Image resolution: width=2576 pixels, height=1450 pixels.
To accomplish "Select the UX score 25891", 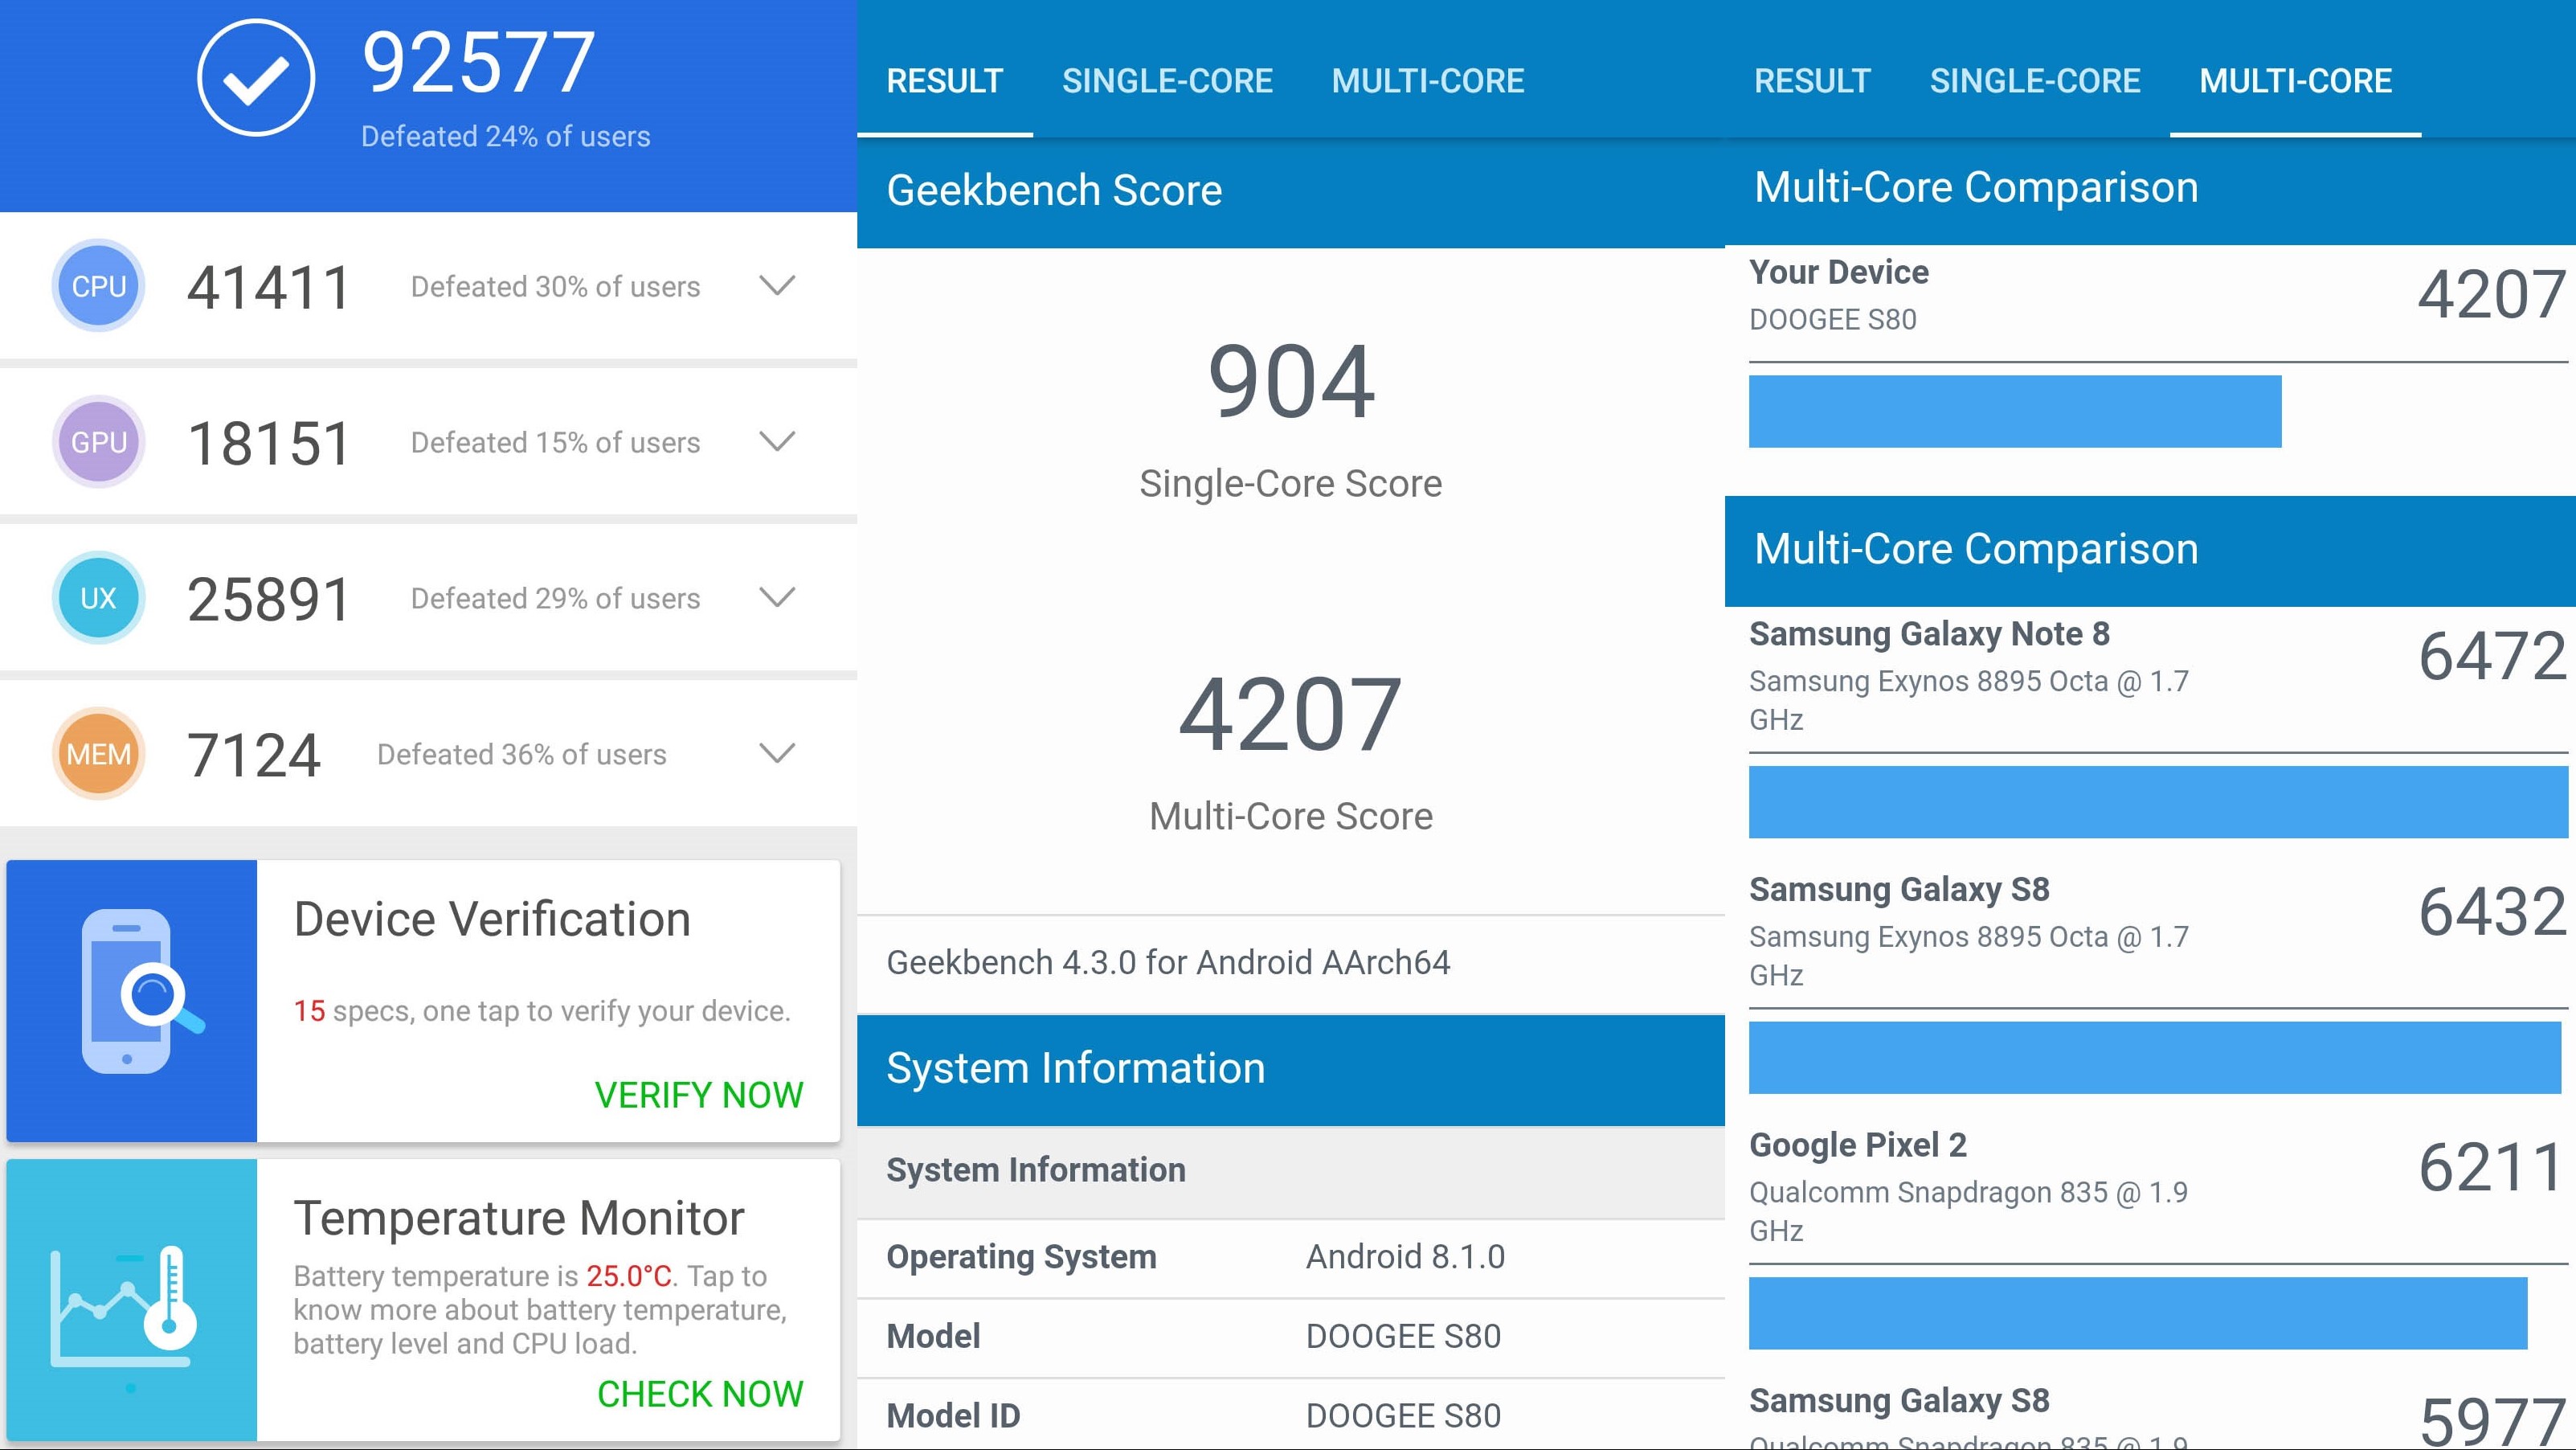I will coord(270,600).
